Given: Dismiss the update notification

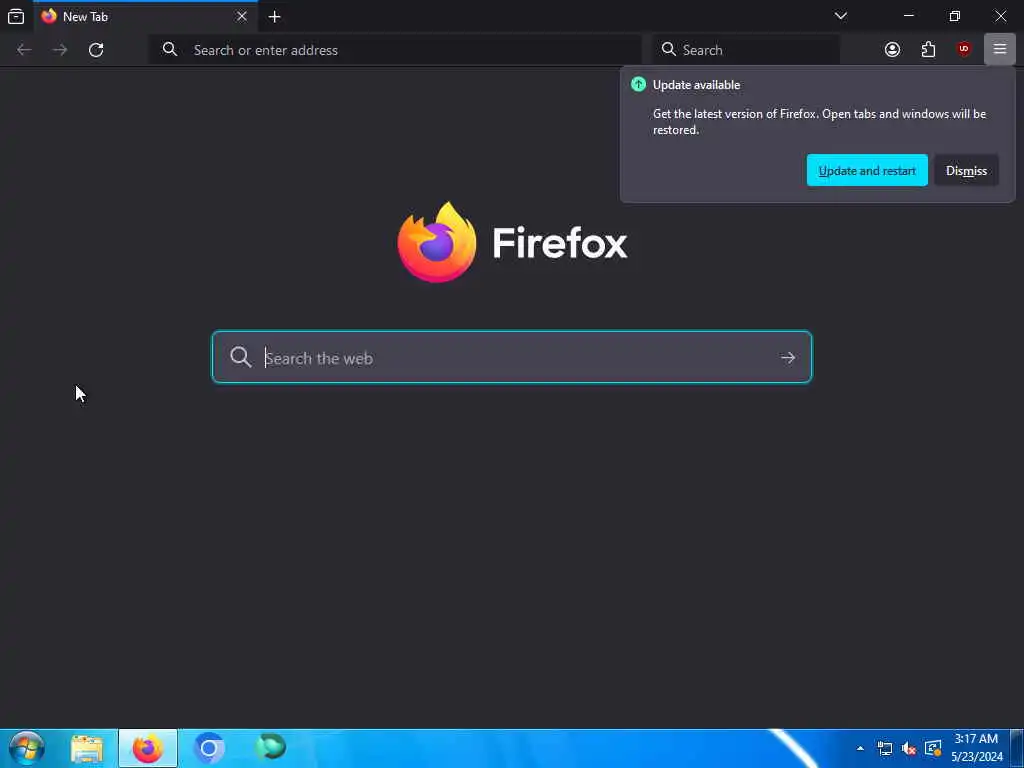Looking at the screenshot, I should [967, 170].
